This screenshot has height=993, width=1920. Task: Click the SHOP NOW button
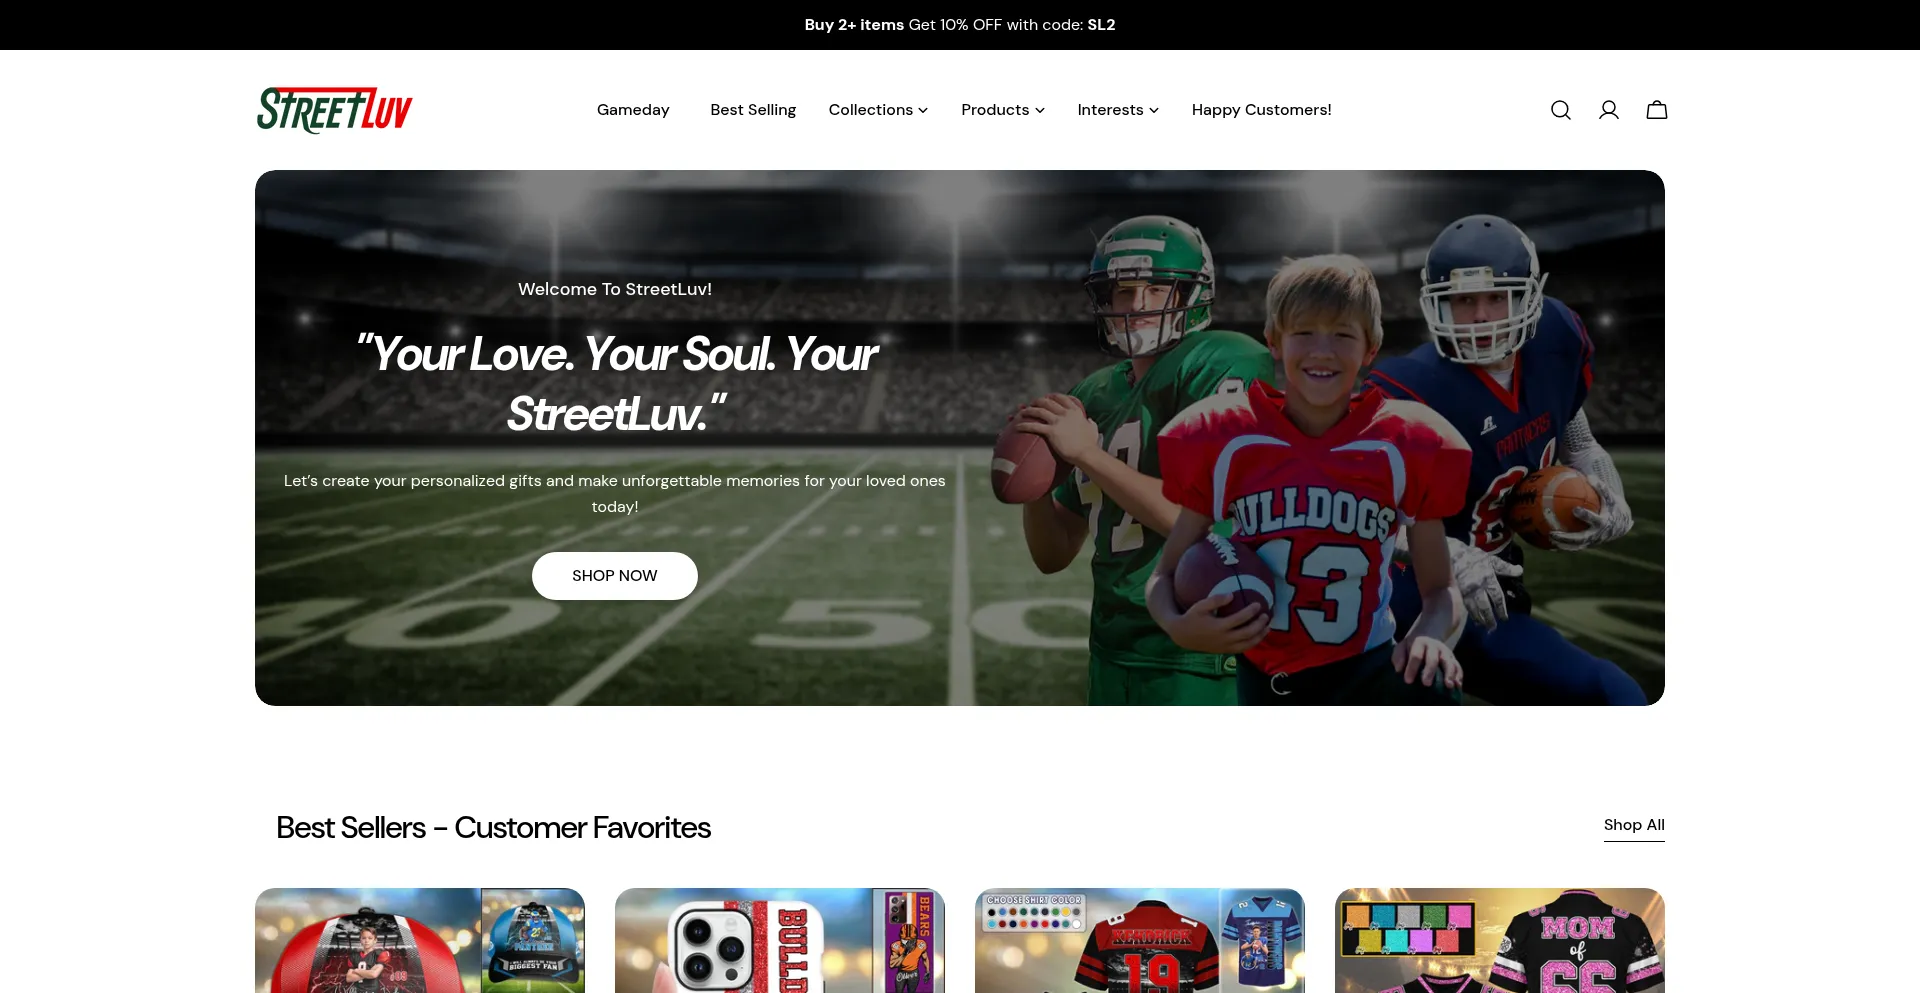tap(614, 576)
